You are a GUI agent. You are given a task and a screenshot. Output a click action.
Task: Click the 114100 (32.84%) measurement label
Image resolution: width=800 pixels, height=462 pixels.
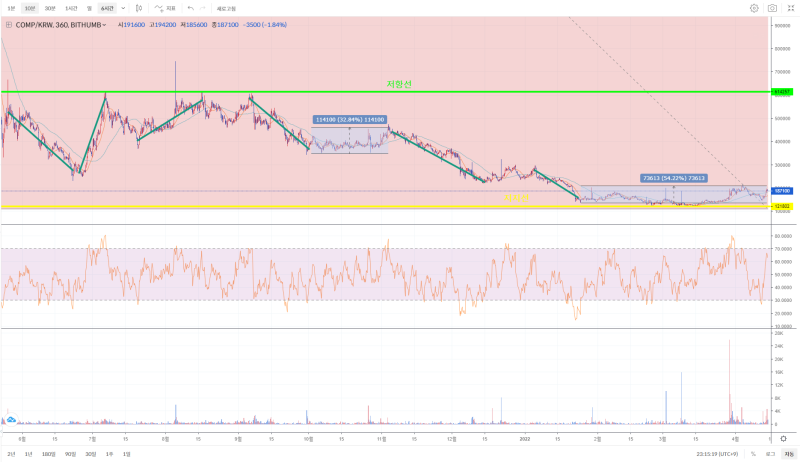coord(349,120)
